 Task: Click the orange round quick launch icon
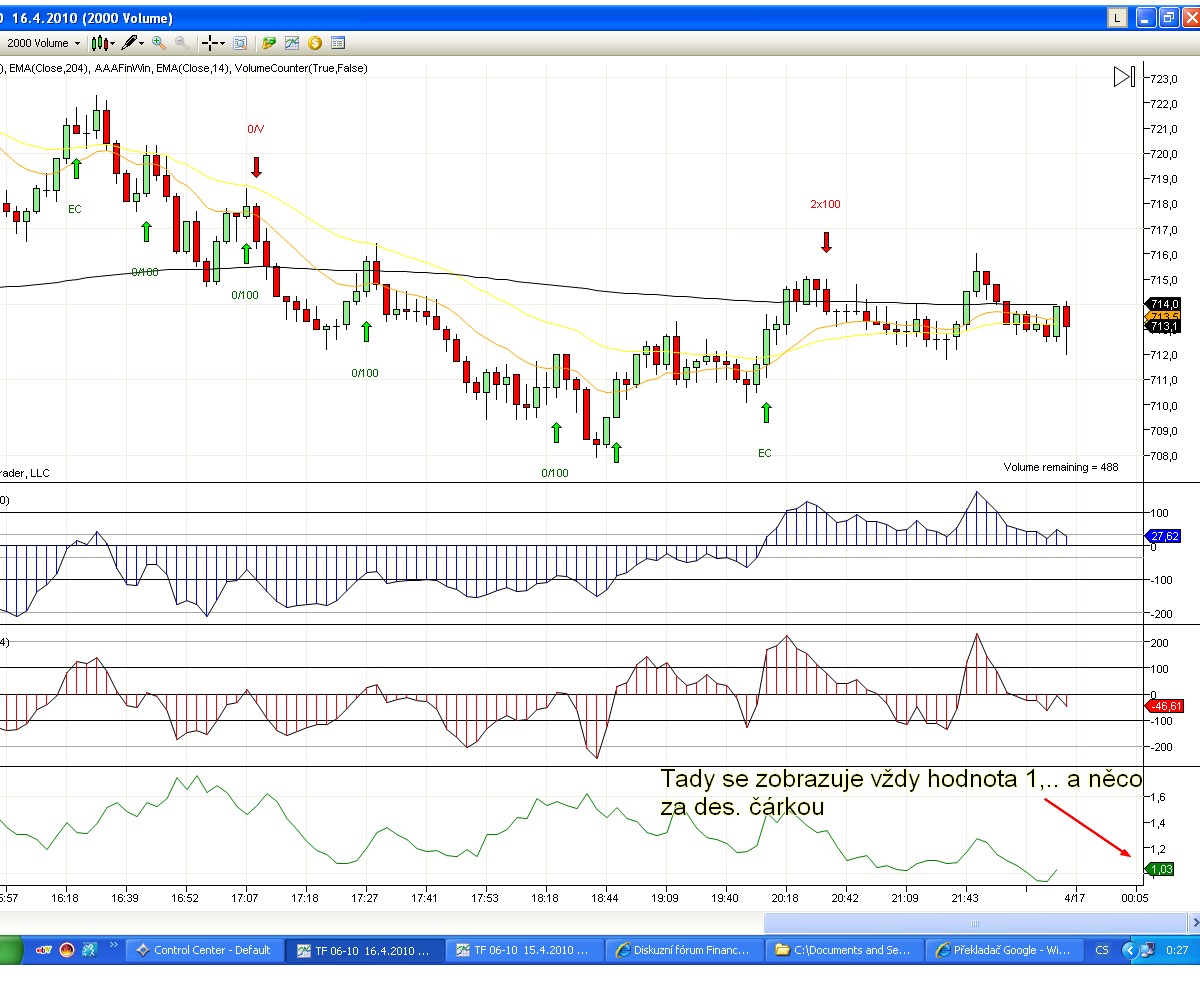click(x=67, y=950)
